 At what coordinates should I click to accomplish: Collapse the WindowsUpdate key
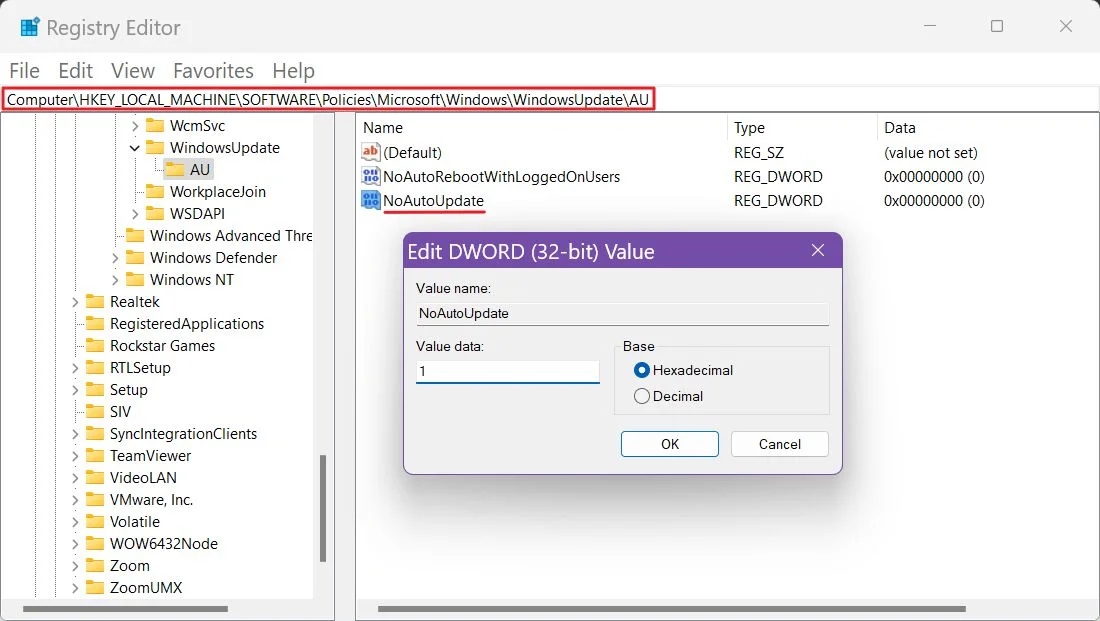tap(135, 148)
